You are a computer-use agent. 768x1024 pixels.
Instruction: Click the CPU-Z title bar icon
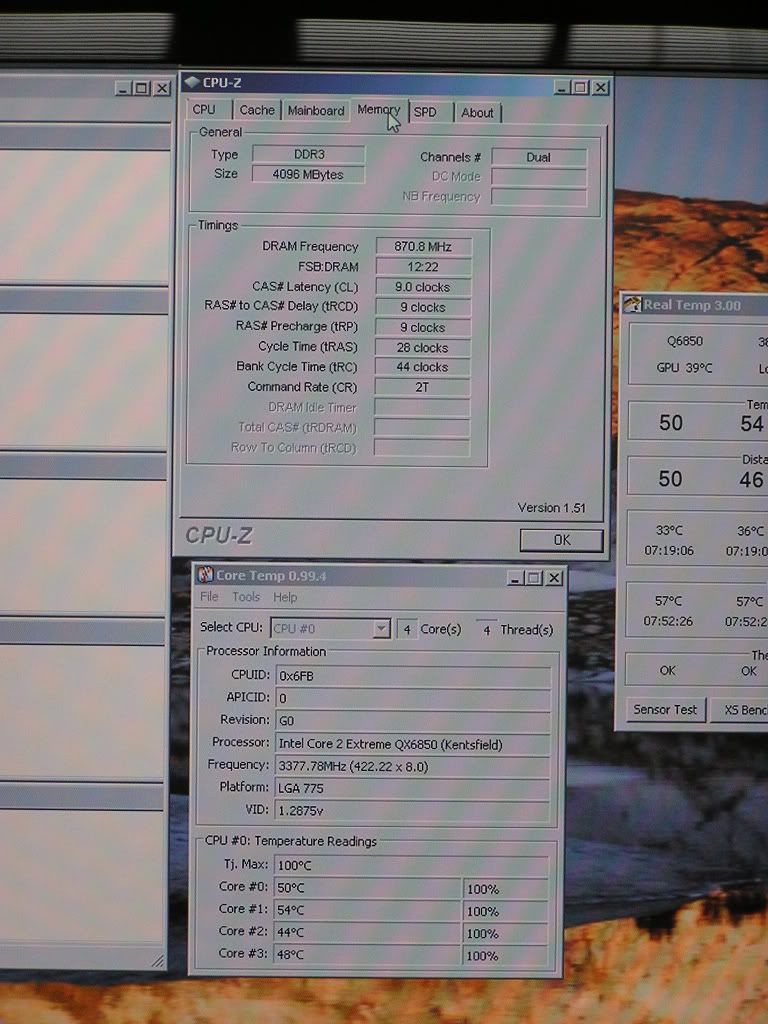[x=193, y=82]
